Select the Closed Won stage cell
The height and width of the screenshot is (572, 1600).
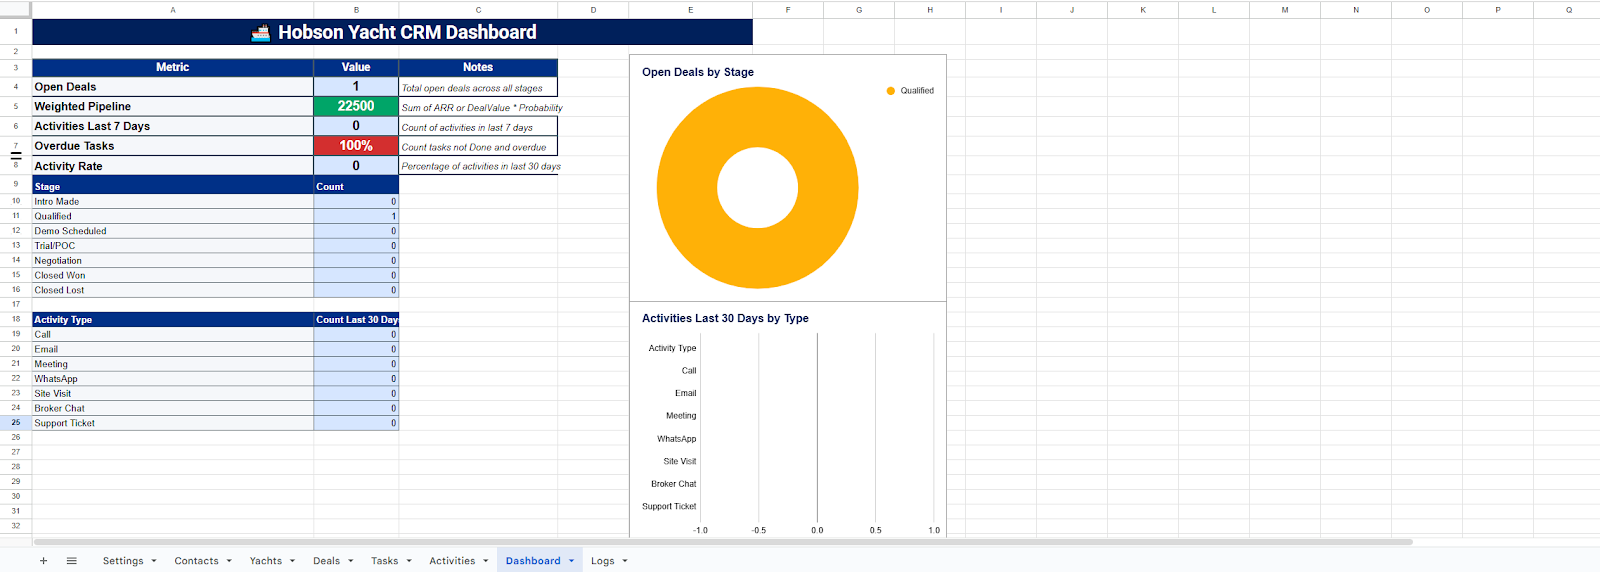[173, 275]
